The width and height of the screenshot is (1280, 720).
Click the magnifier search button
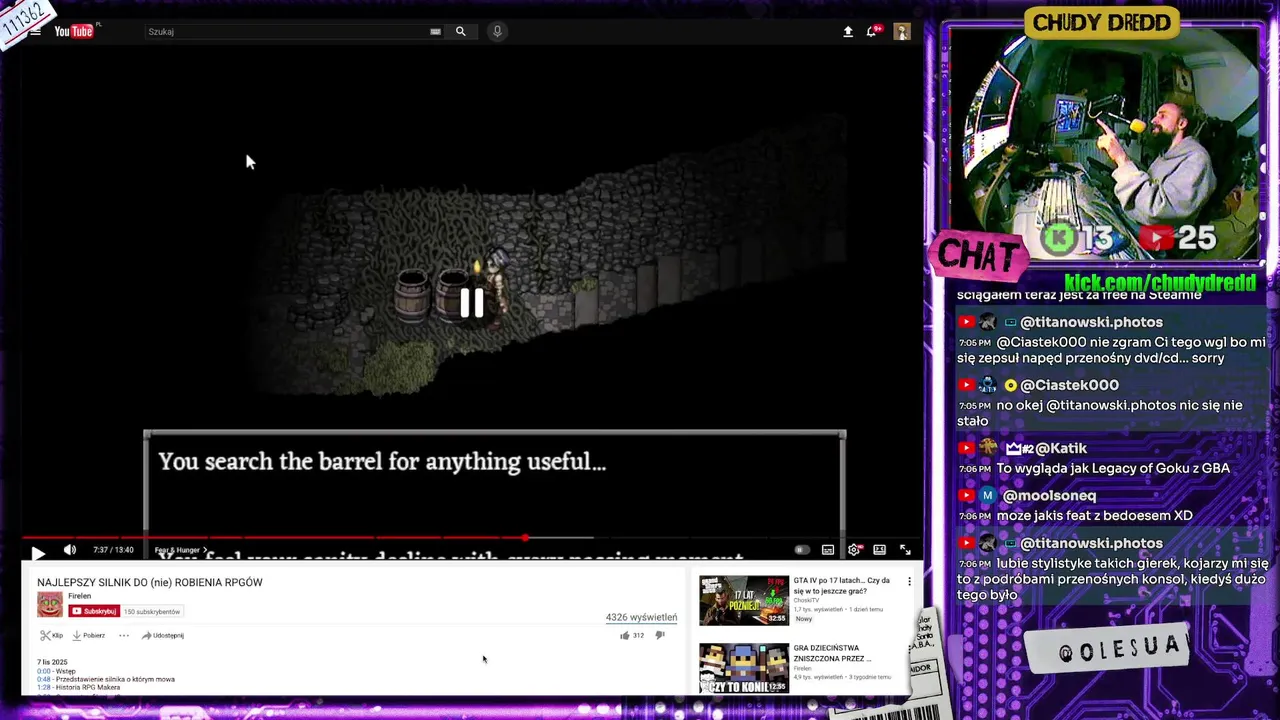pyautogui.click(x=461, y=32)
